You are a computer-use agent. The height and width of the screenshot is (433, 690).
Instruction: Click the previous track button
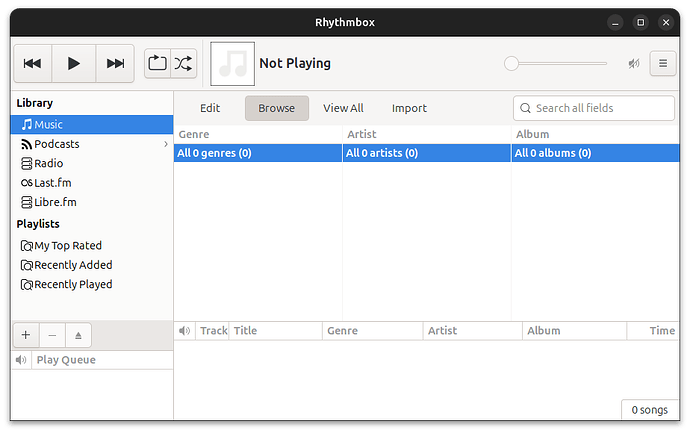(32, 63)
